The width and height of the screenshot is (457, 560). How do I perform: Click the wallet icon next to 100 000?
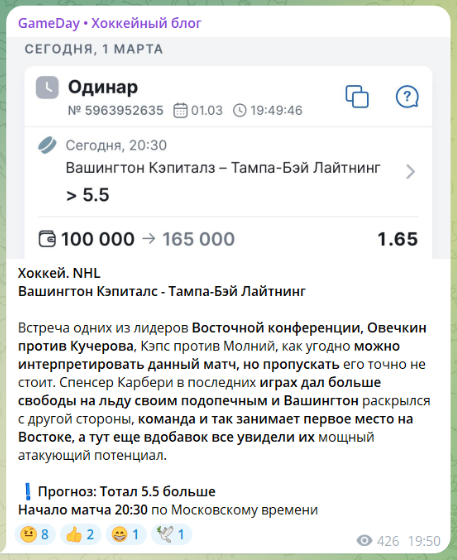tap(47, 239)
